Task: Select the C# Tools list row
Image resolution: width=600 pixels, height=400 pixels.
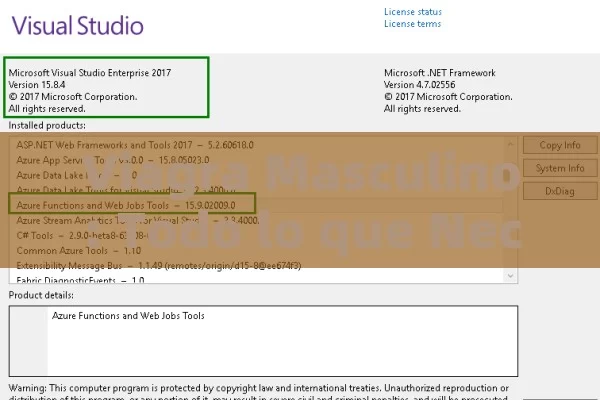Action: (256, 235)
